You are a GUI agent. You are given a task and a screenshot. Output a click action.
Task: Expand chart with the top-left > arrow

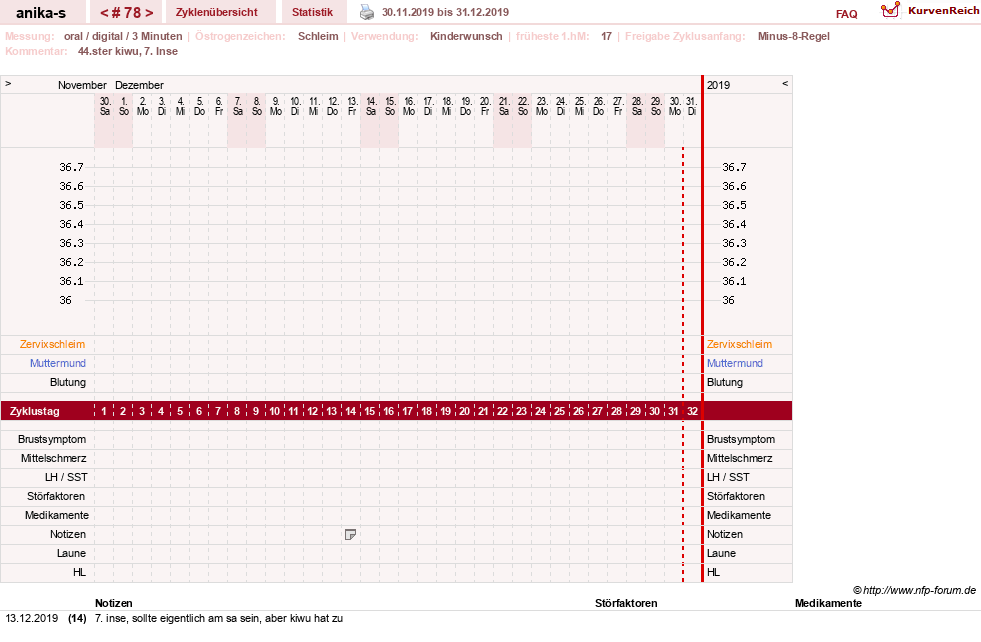(x=8, y=83)
